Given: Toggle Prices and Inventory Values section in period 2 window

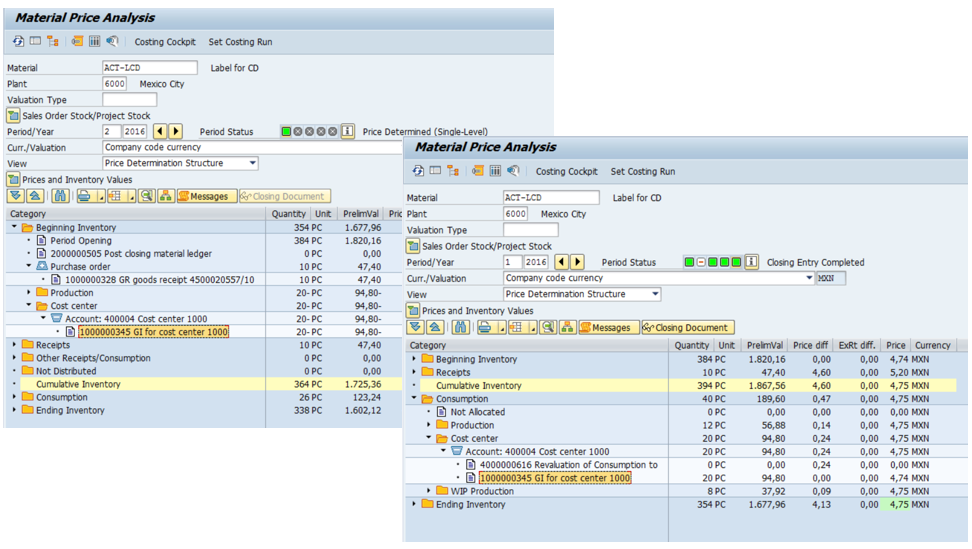Looking at the screenshot, I should 13,180.
